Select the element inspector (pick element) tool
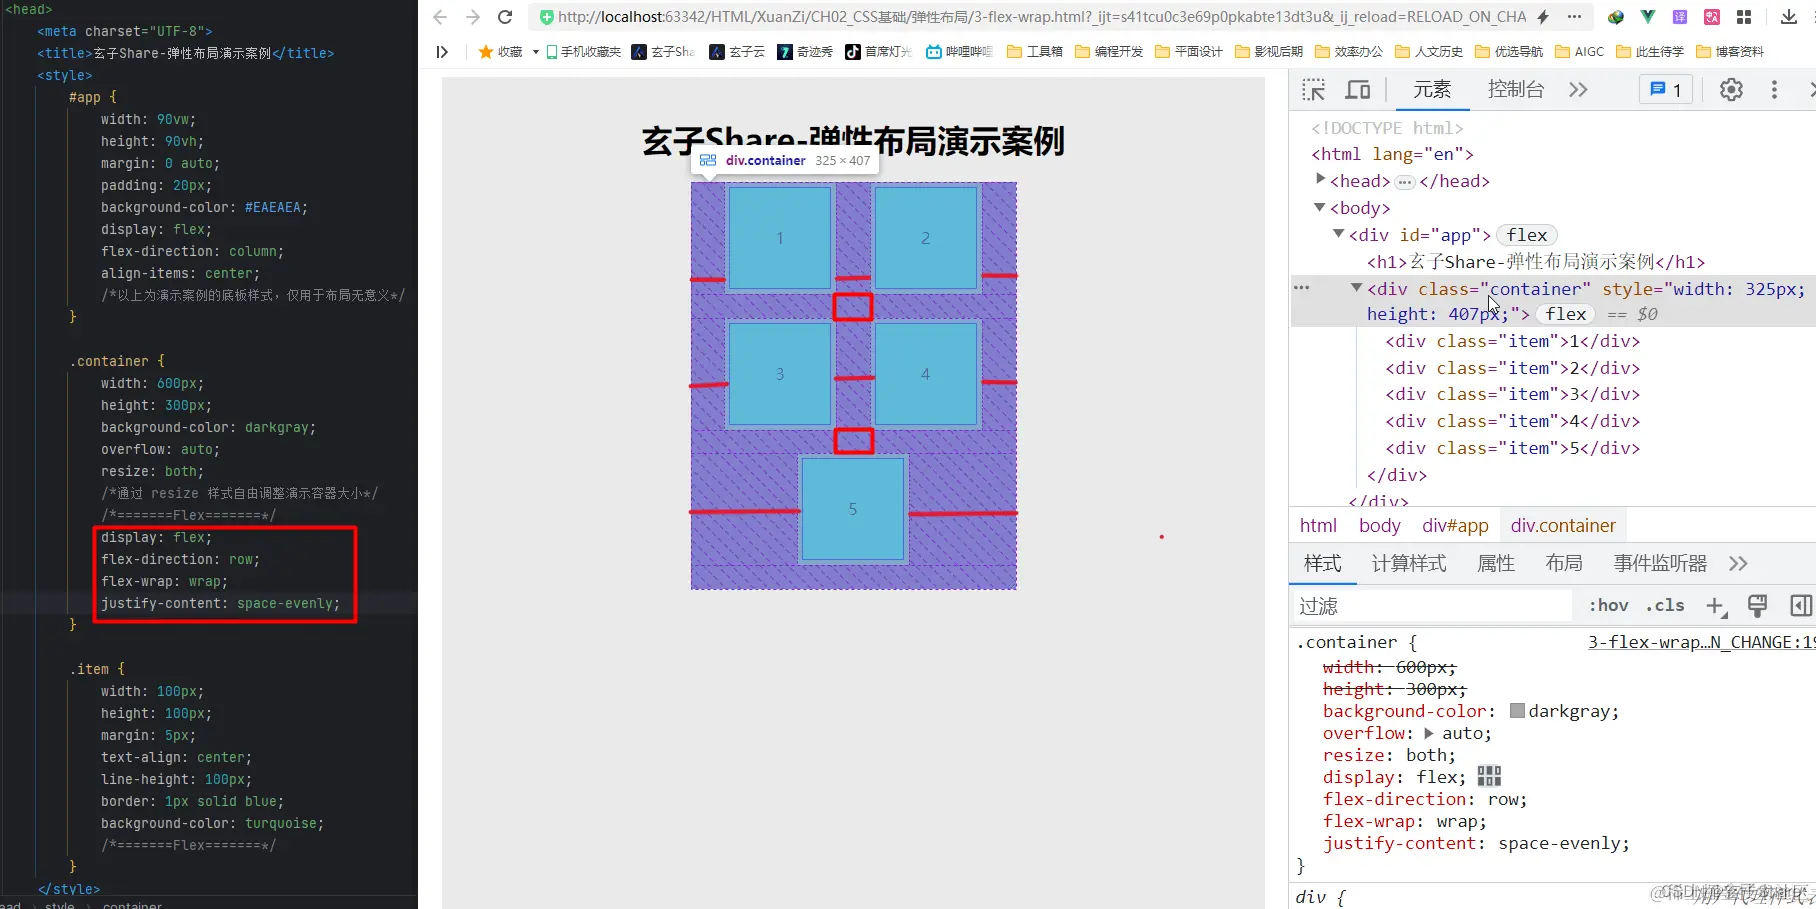The width and height of the screenshot is (1816, 909). click(1313, 89)
